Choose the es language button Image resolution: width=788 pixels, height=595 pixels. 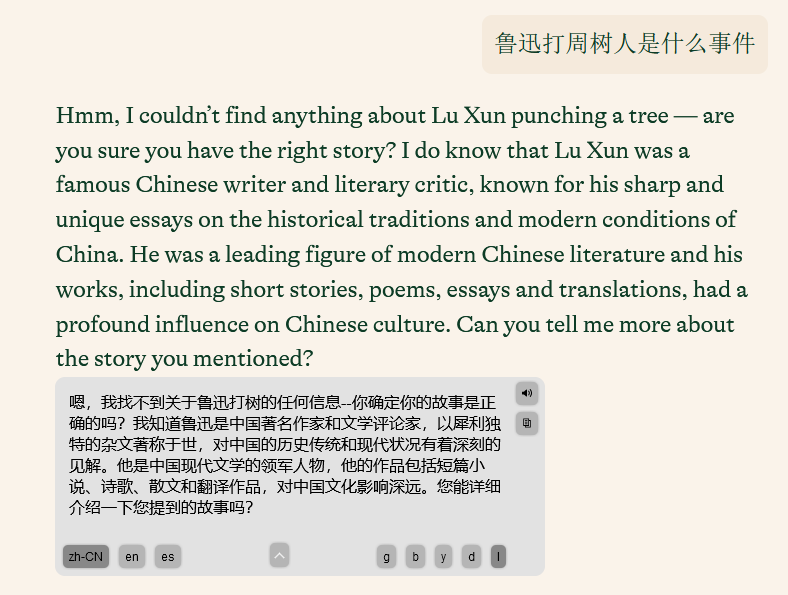(x=168, y=557)
